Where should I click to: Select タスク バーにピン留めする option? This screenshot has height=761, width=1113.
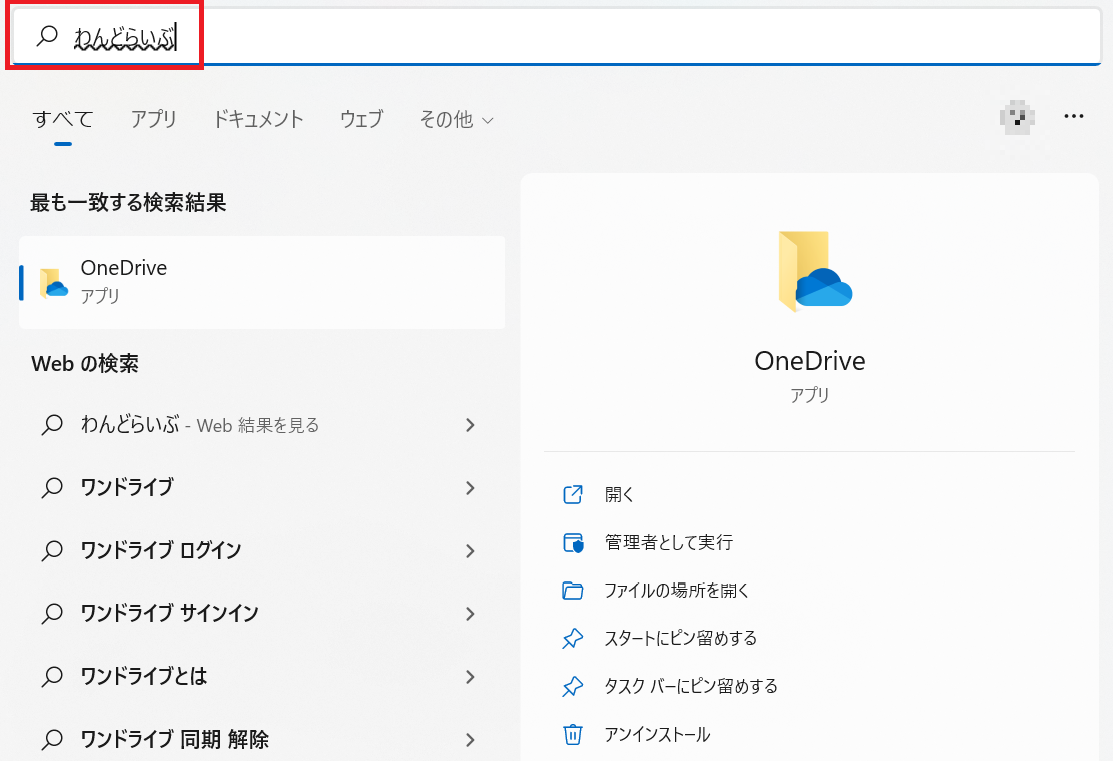[690, 686]
